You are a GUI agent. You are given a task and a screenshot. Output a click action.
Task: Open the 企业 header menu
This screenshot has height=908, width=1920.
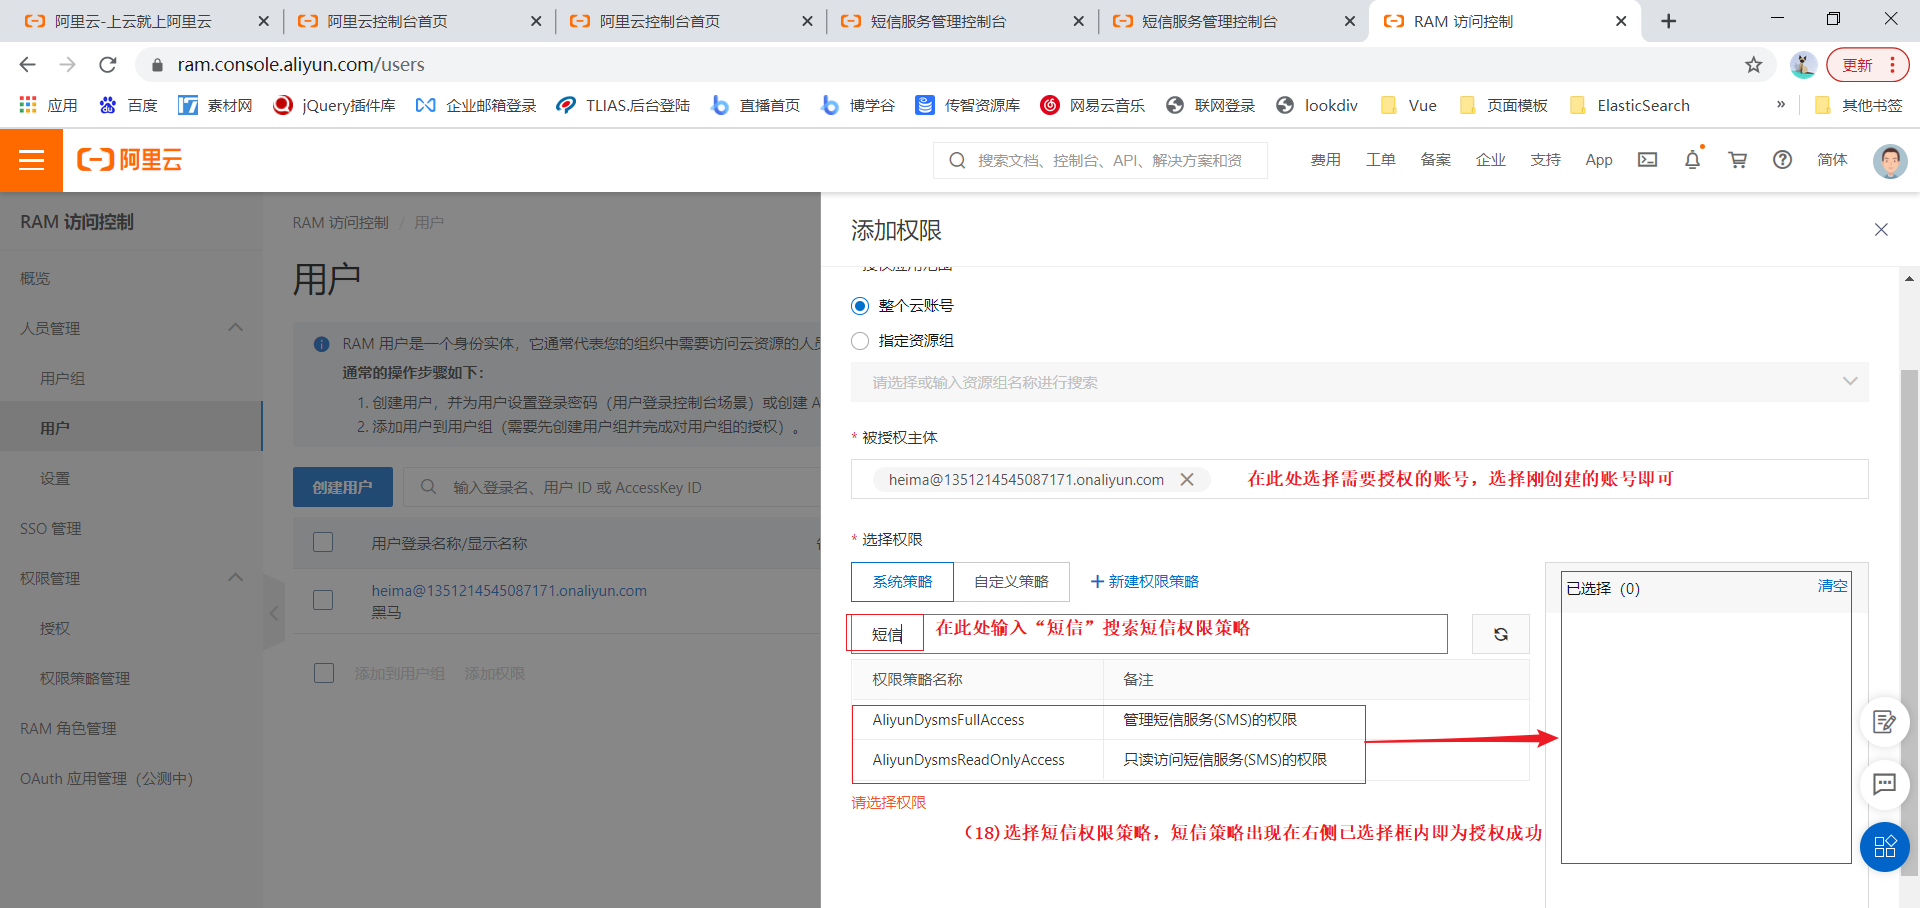click(x=1490, y=160)
